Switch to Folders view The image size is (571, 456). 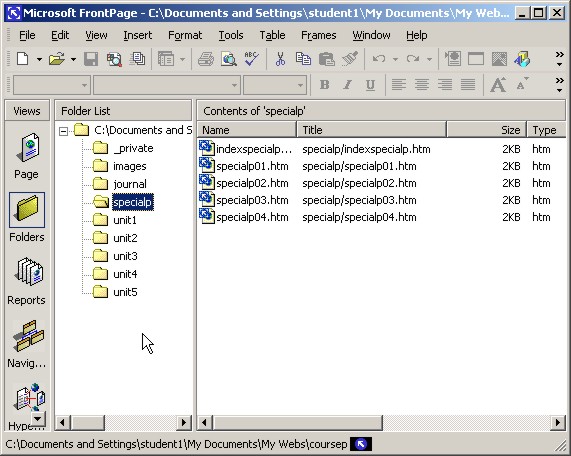coord(27,217)
